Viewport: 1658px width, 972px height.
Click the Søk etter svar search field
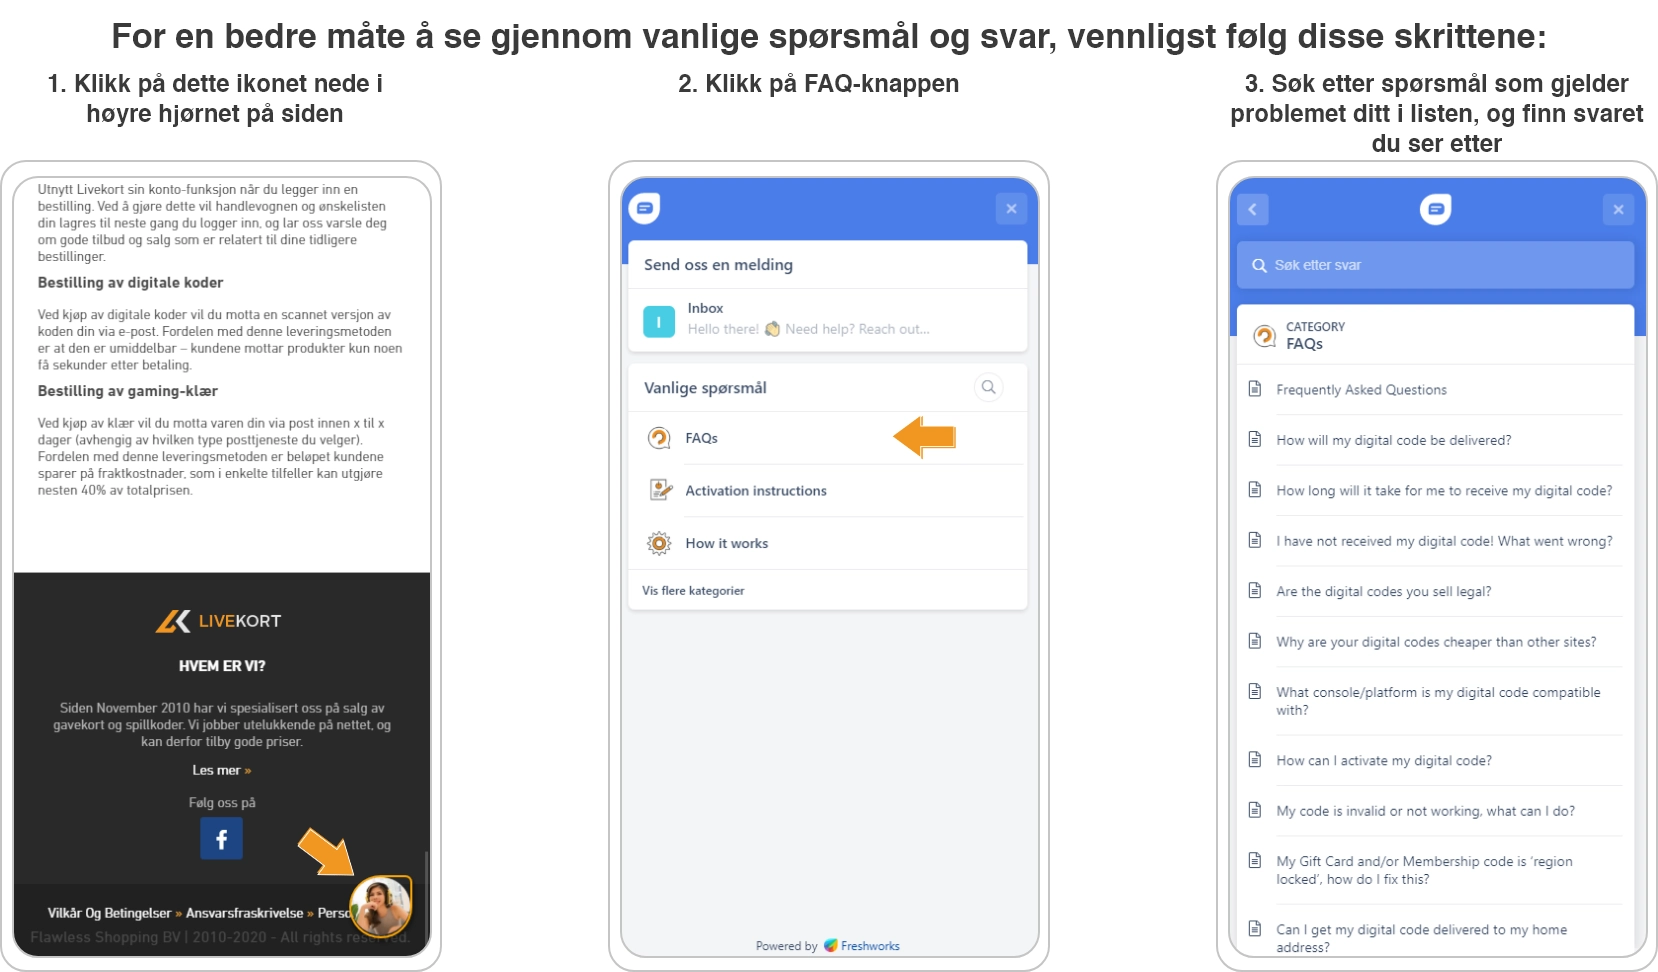pos(1435,265)
